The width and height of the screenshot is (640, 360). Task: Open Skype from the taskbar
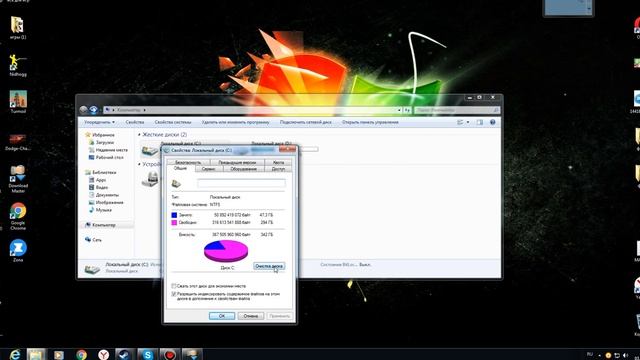pos(147,354)
